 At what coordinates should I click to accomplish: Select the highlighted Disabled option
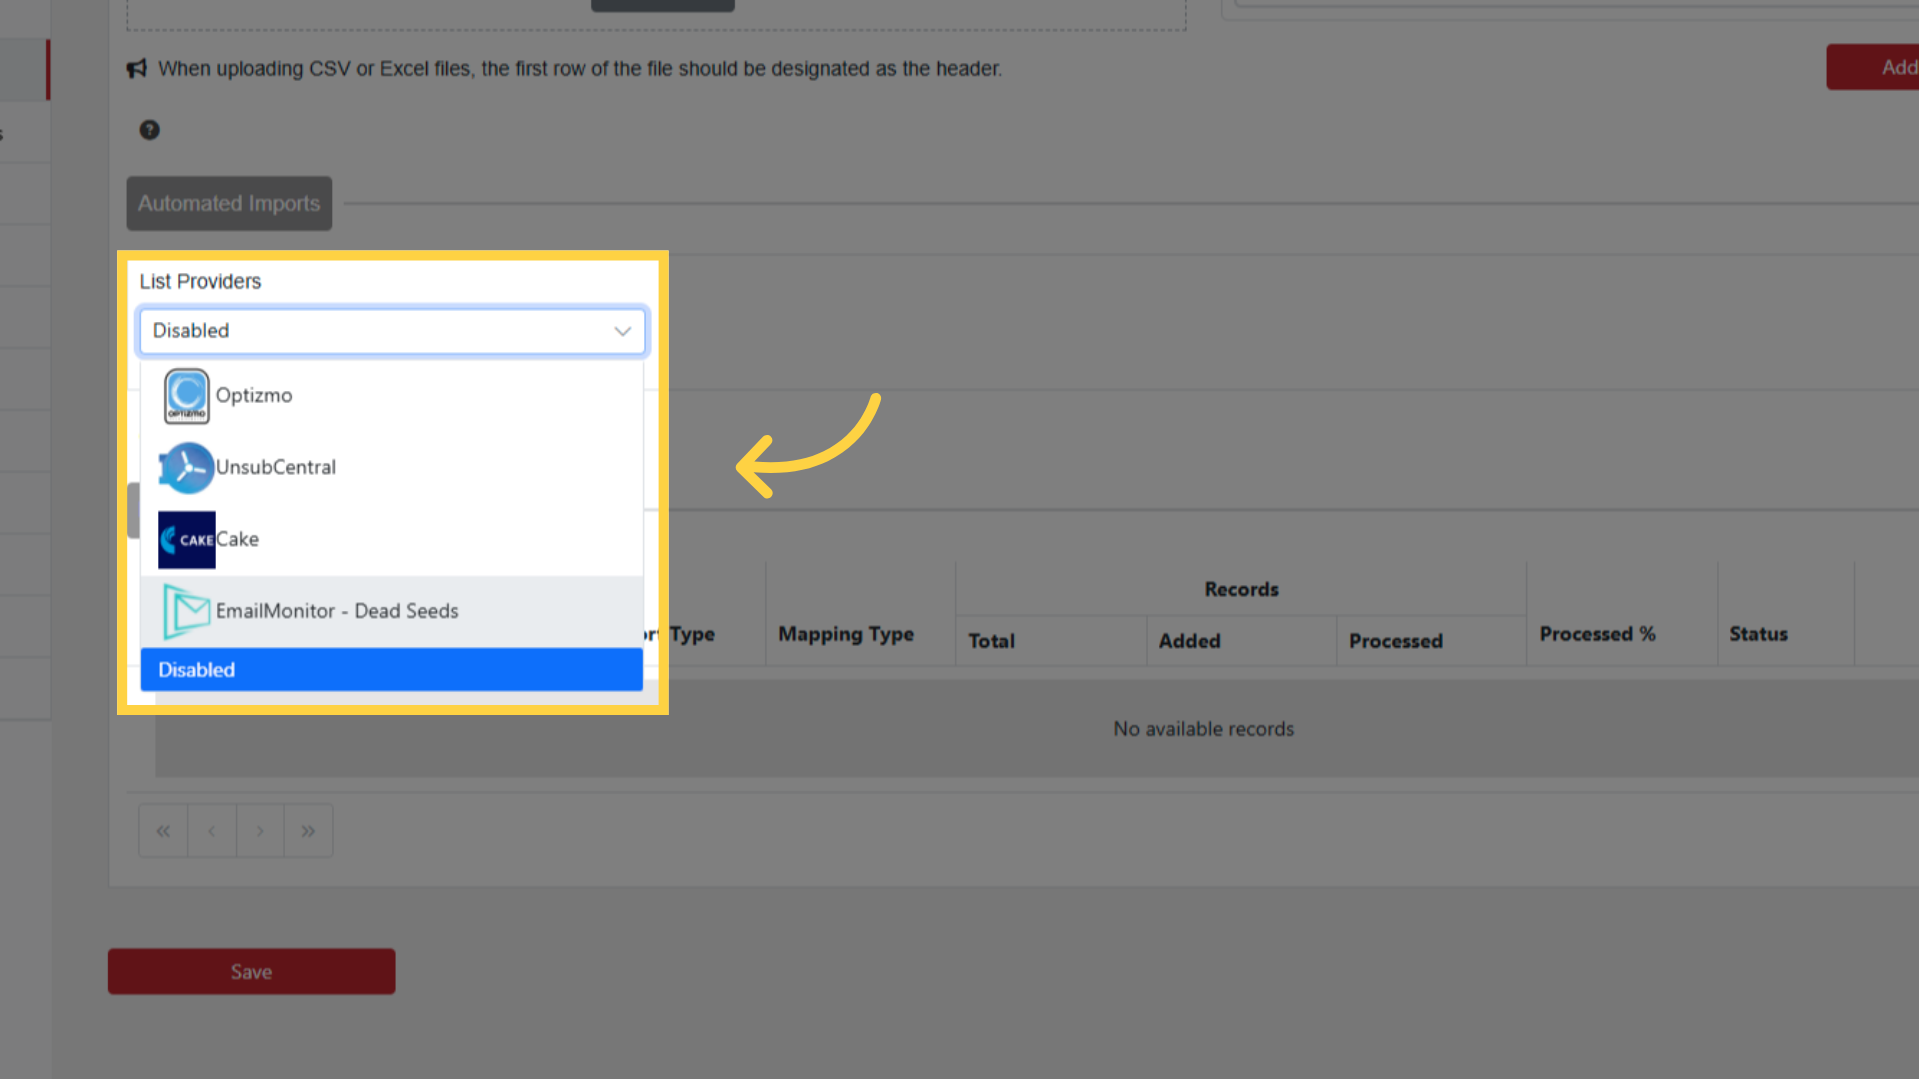tap(392, 670)
